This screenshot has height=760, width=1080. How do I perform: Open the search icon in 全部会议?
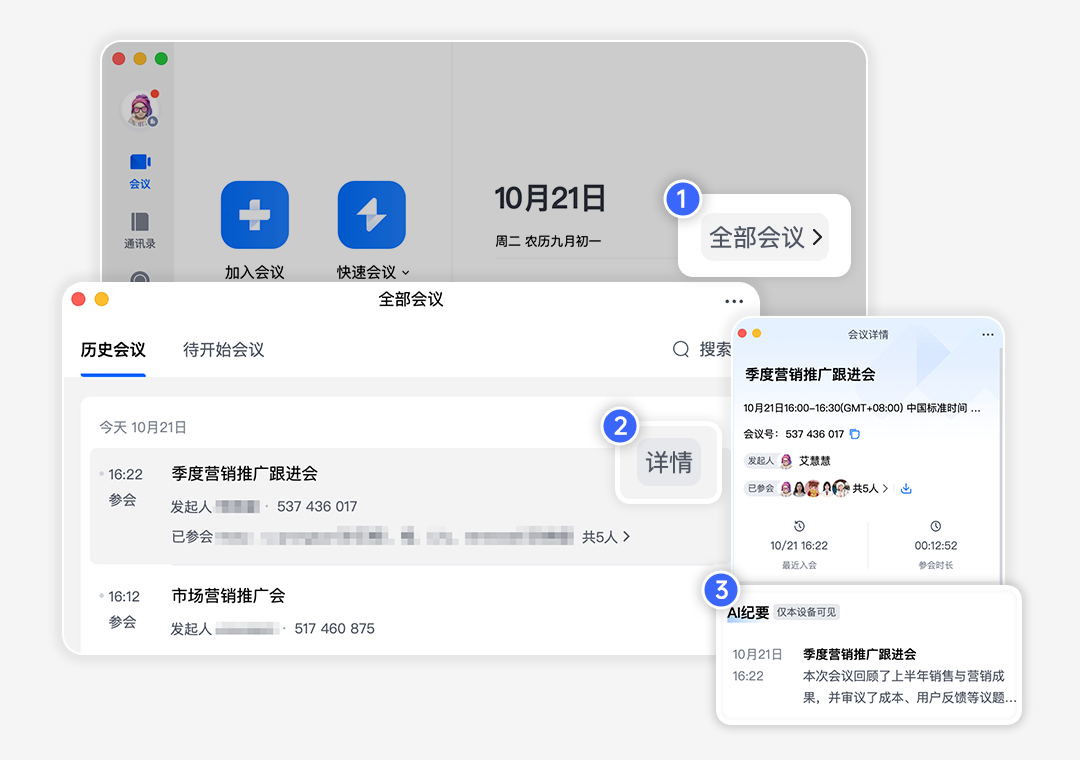(x=681, y=349)
